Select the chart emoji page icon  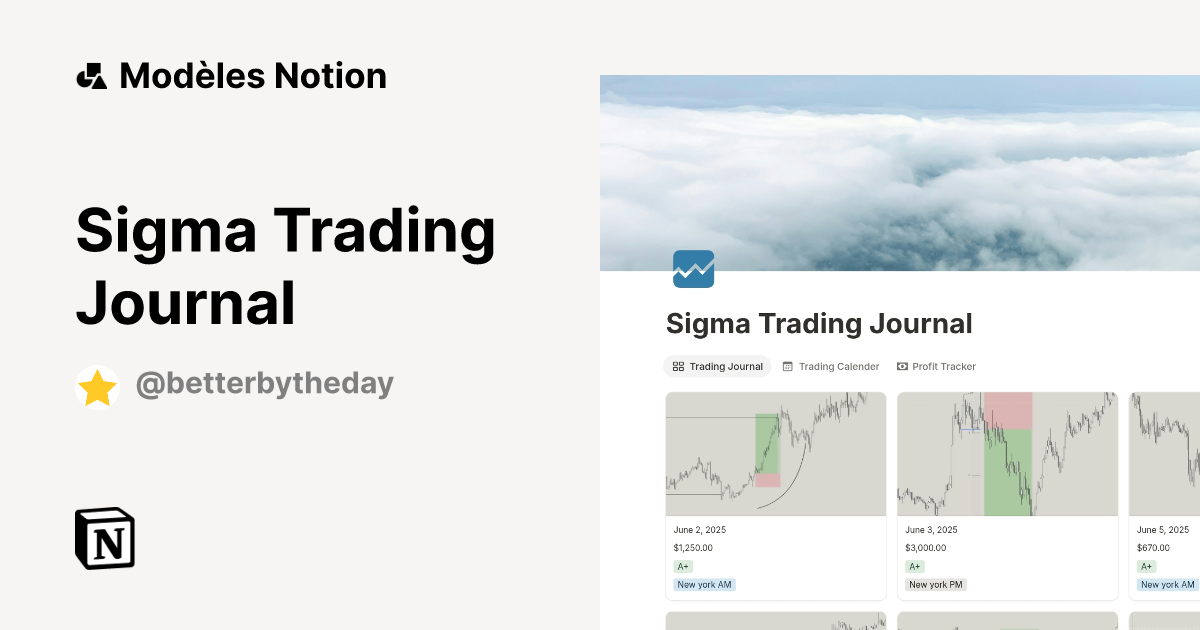coord(693,269)
